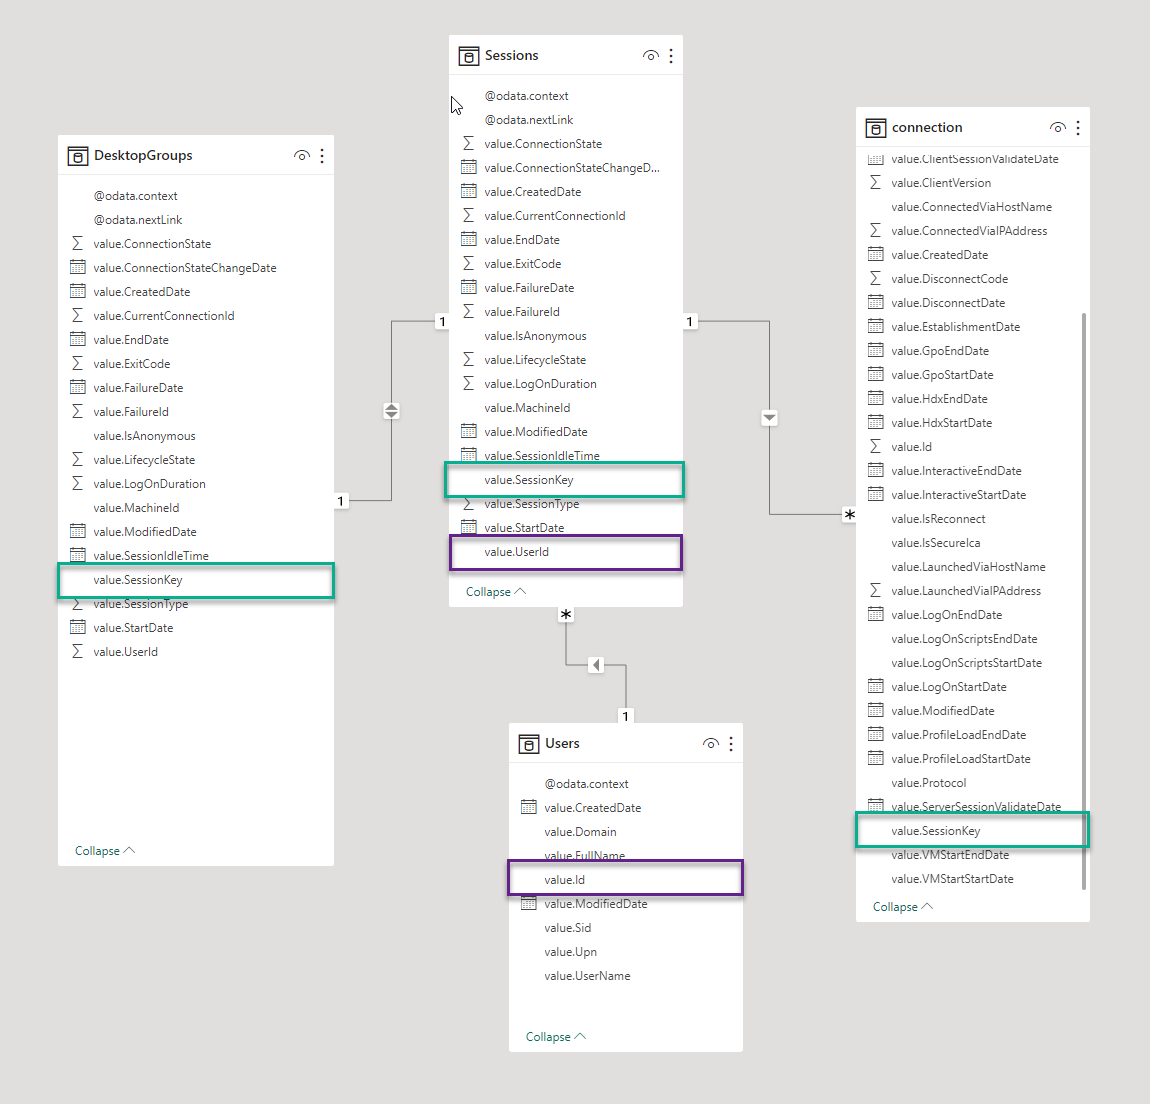Click the Sessions-to-connection relationship arrow
The width and height of the screenshot is (1150, 1104).
click(769, 418)
